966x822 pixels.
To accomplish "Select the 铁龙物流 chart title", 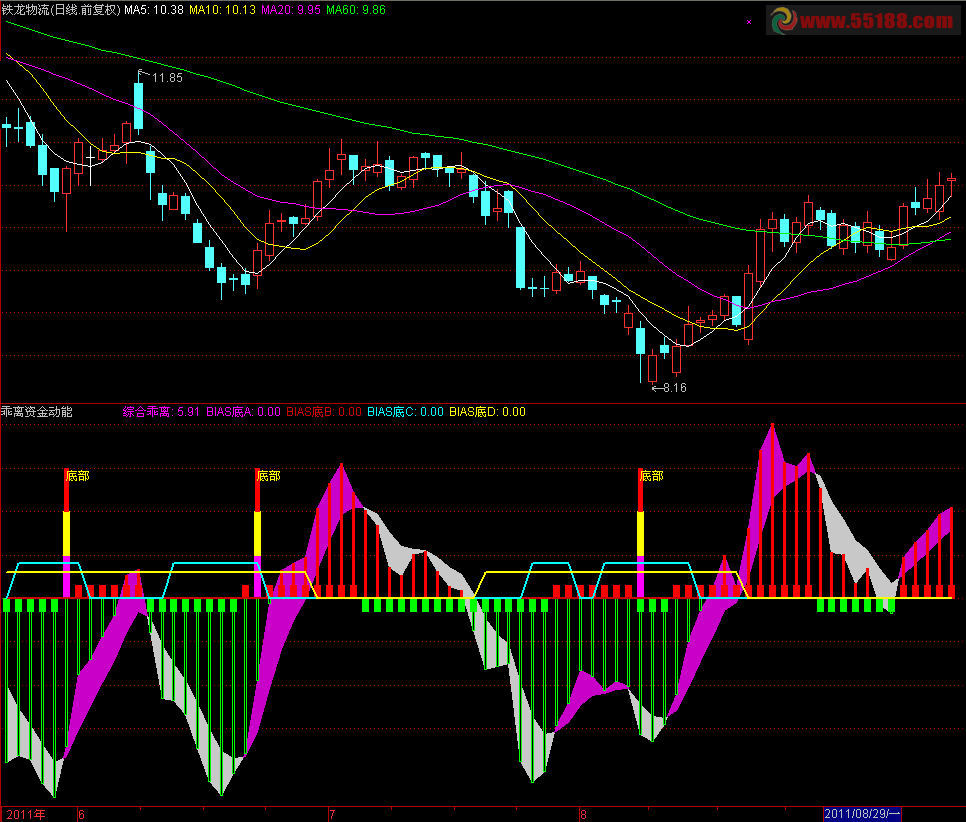I will click(60, 9).
